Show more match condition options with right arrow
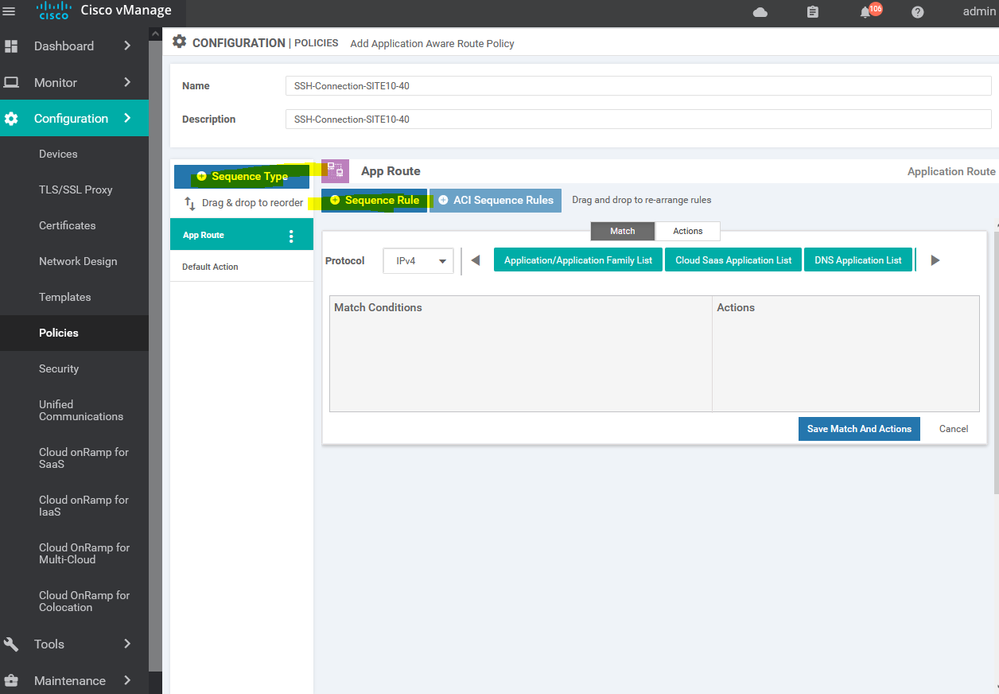The image size is (999, 694). coord(935,260)
